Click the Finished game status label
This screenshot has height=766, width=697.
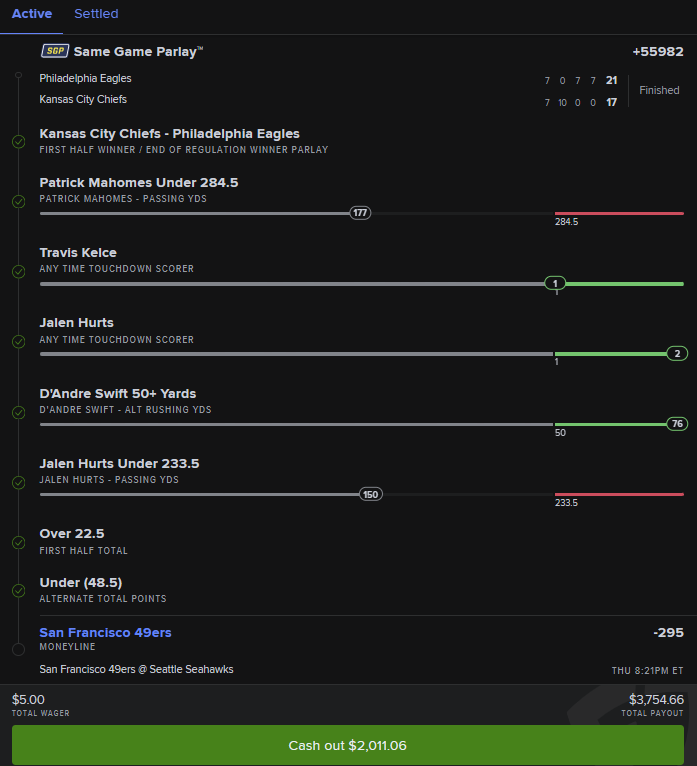coord(659,90)
